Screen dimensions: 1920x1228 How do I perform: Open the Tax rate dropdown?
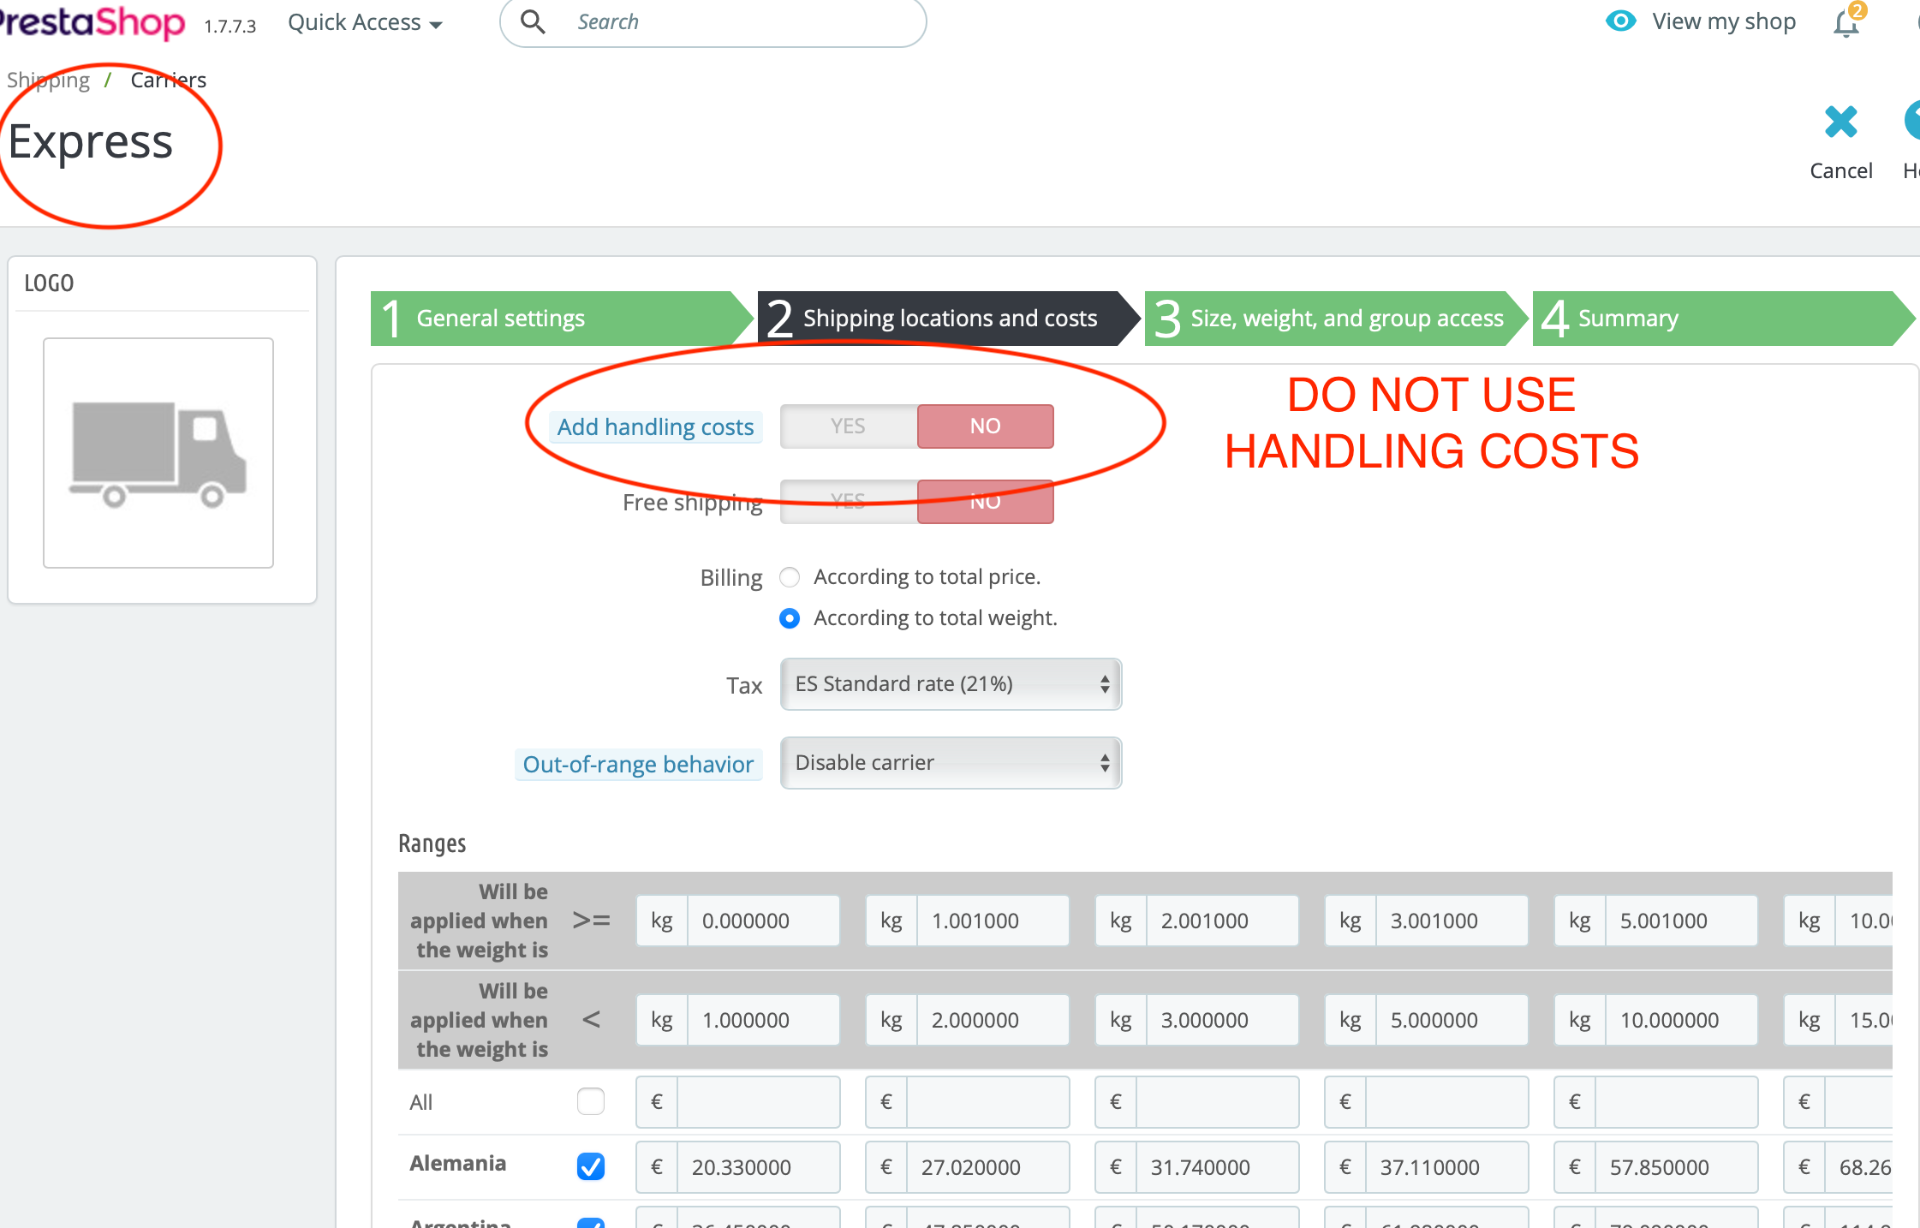pyautogui.click(x=950, y=684)
